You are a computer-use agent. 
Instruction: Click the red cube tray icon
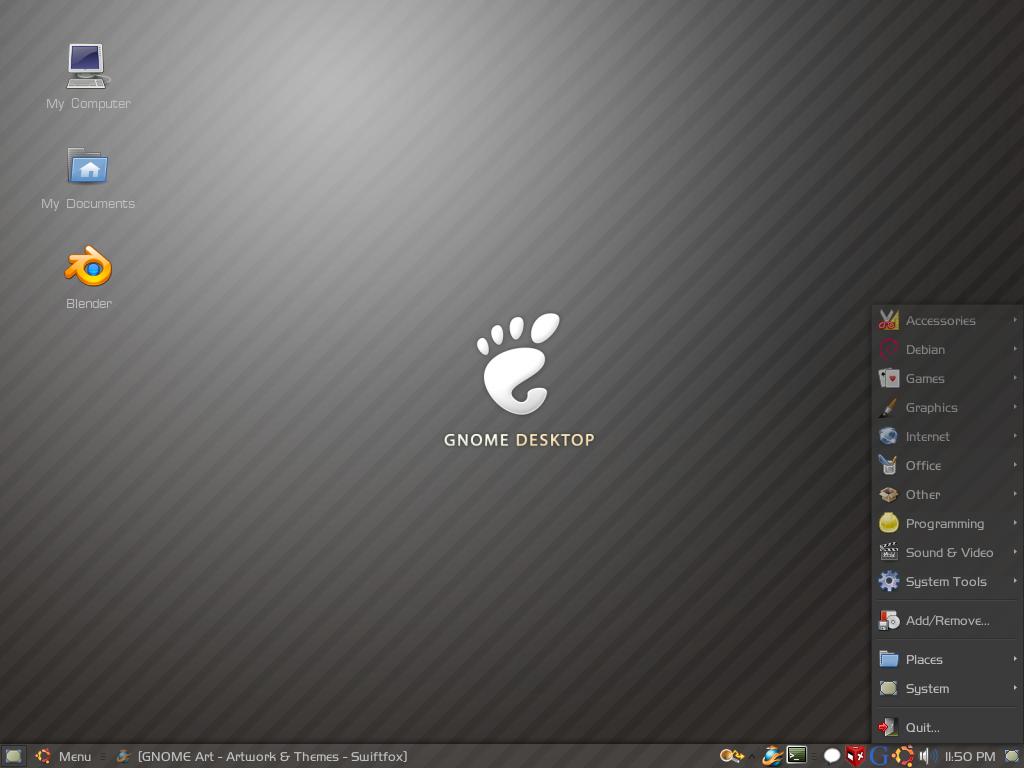[855, 756]
